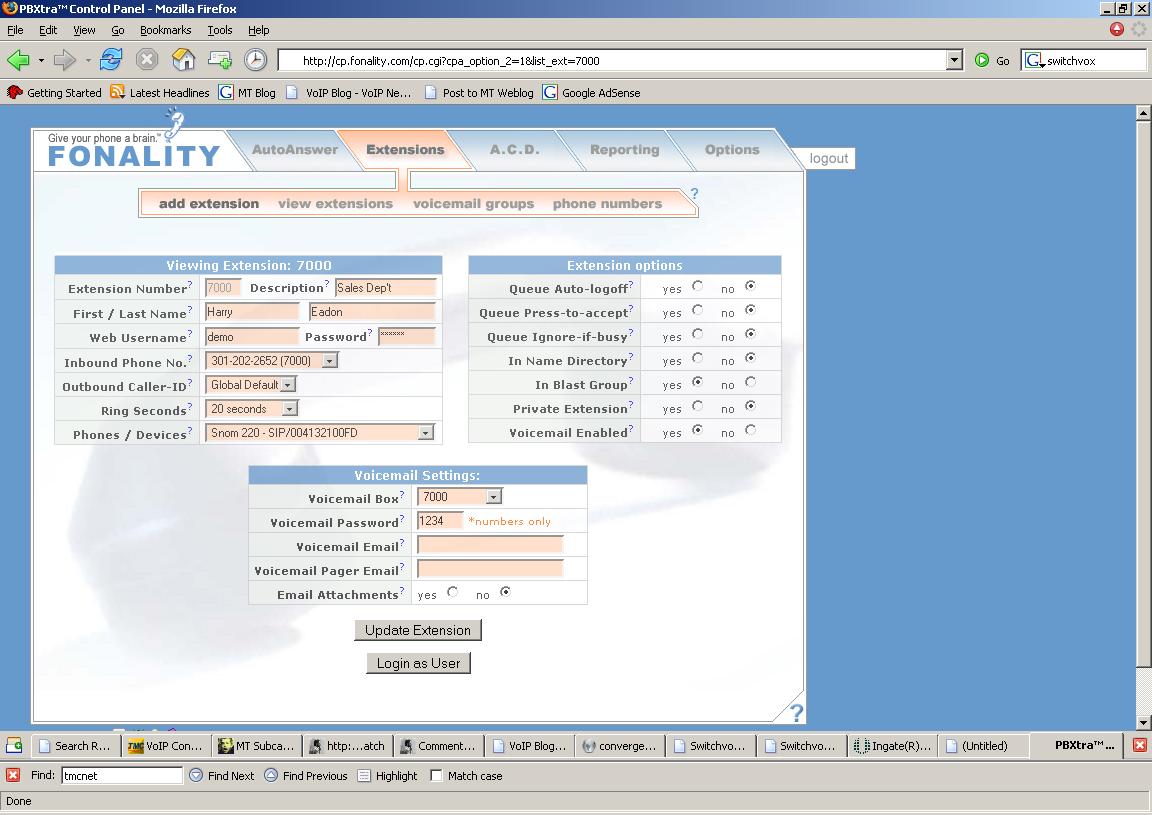Open the Outbound Caller-ID dropdown
The height and width of the screenshot is (815, 1152).
[x=287, y=385]
